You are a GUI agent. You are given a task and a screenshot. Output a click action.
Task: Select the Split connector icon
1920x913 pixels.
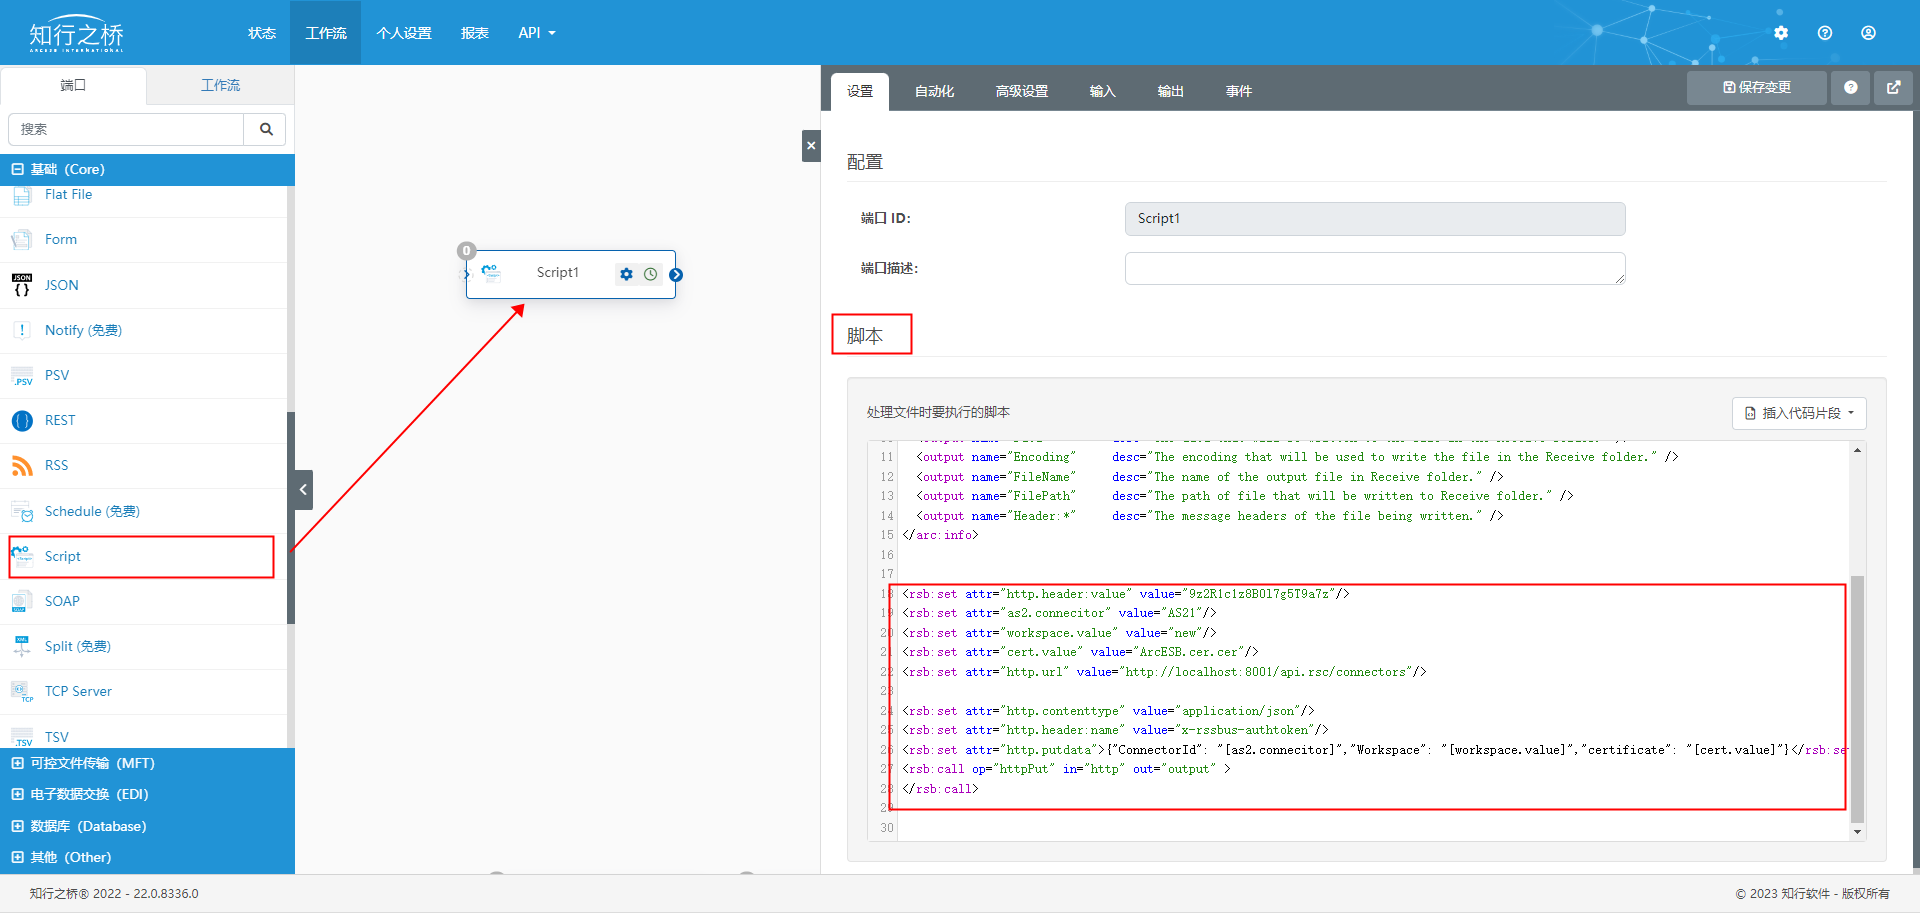pos(22,646)
